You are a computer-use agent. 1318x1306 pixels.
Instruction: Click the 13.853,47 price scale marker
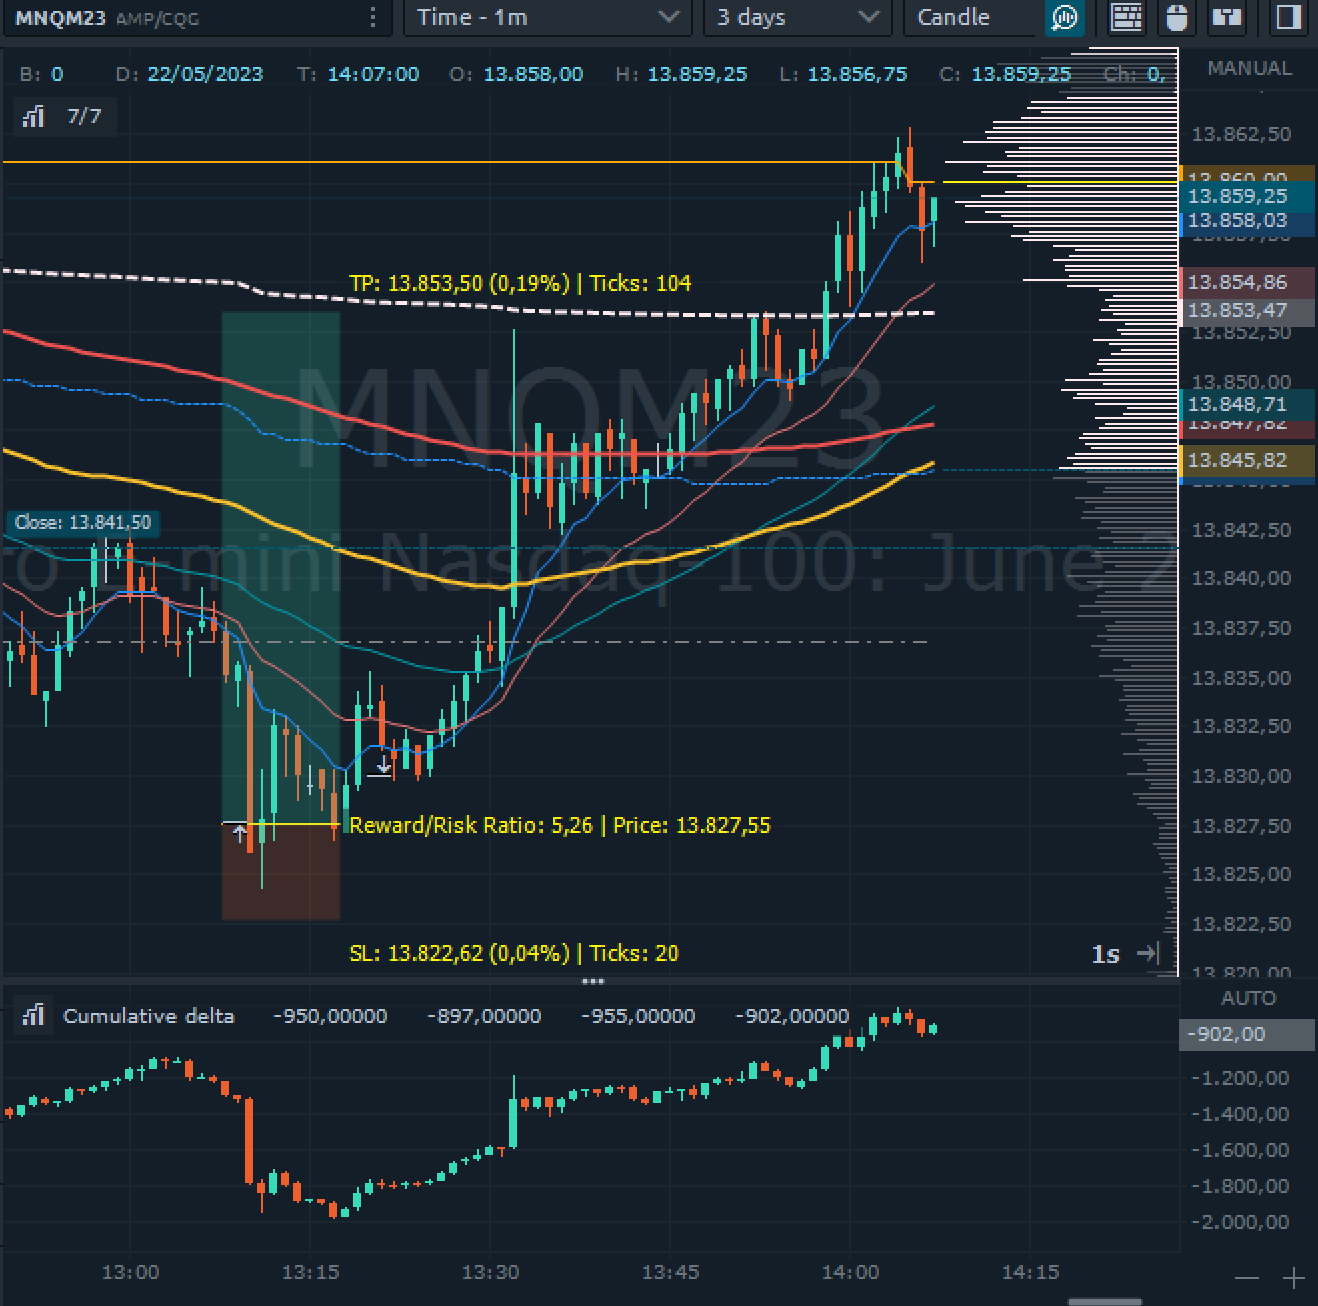pos(1247,310)
